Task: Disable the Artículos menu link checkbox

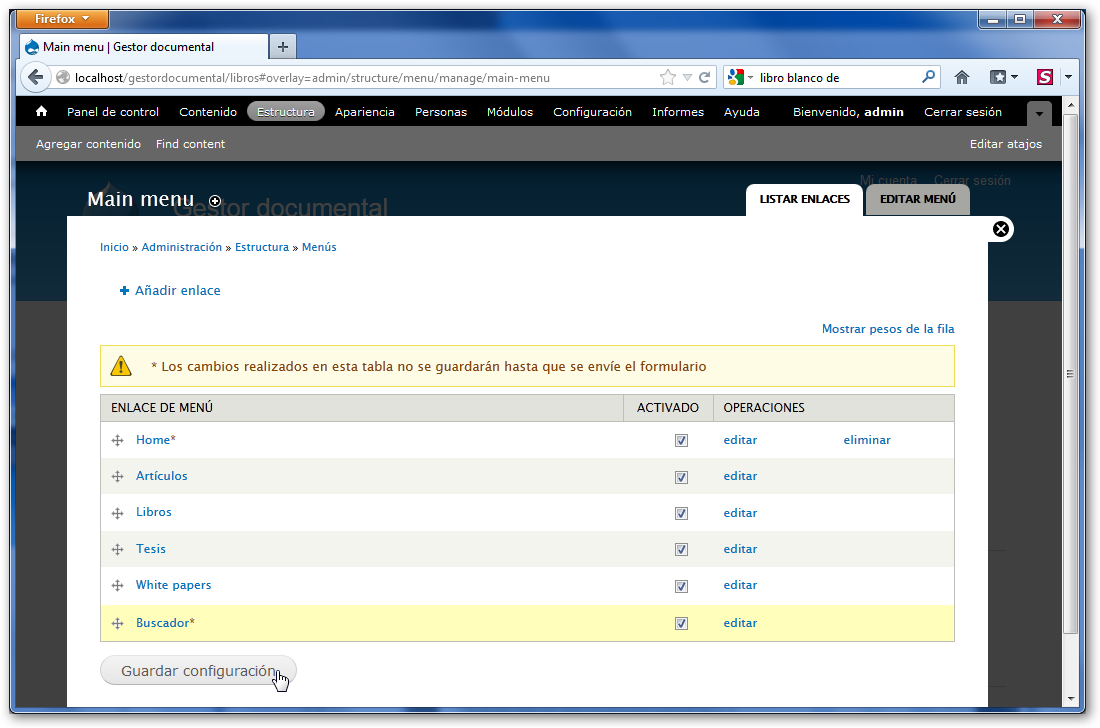Action: pos(681,477)
